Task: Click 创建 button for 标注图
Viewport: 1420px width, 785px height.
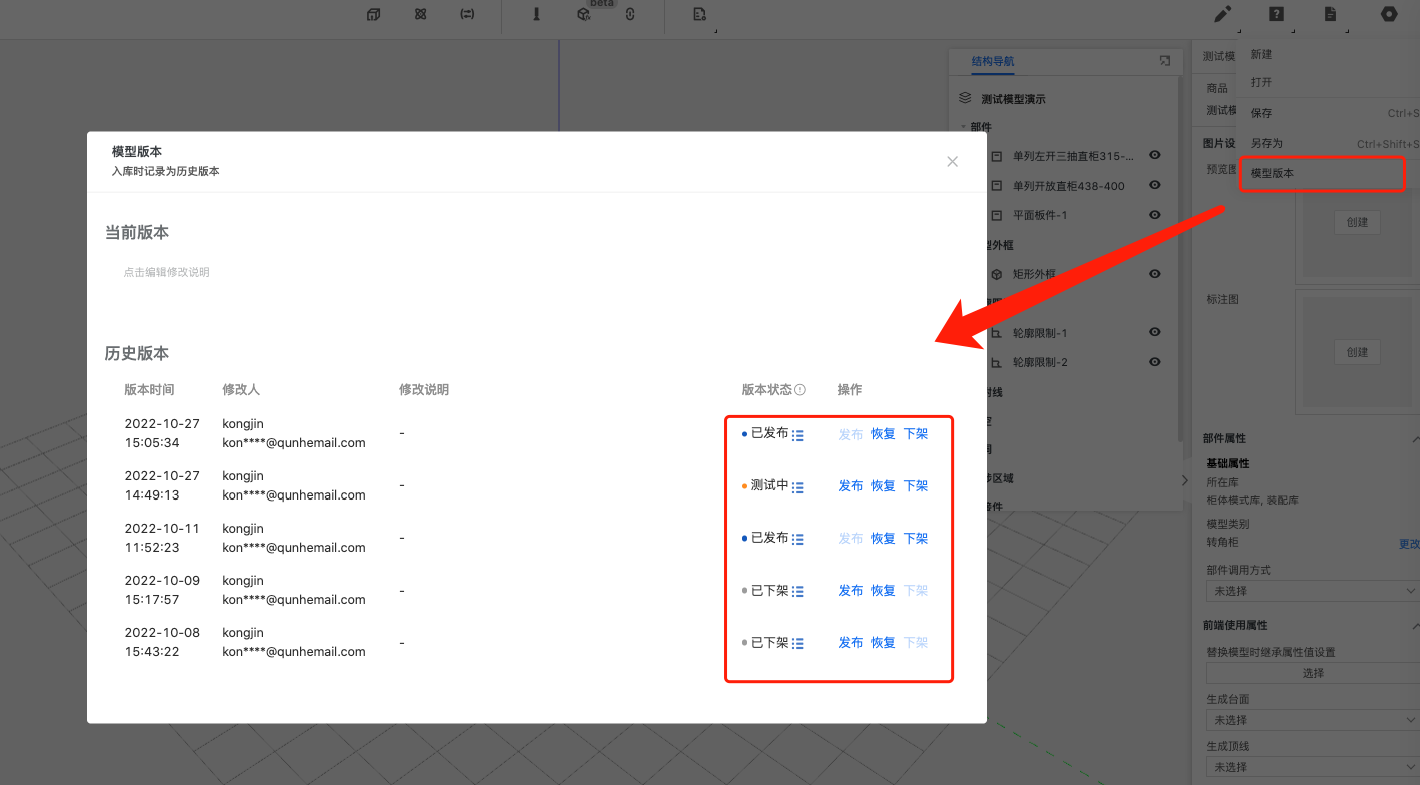Action: [1357, 352]
